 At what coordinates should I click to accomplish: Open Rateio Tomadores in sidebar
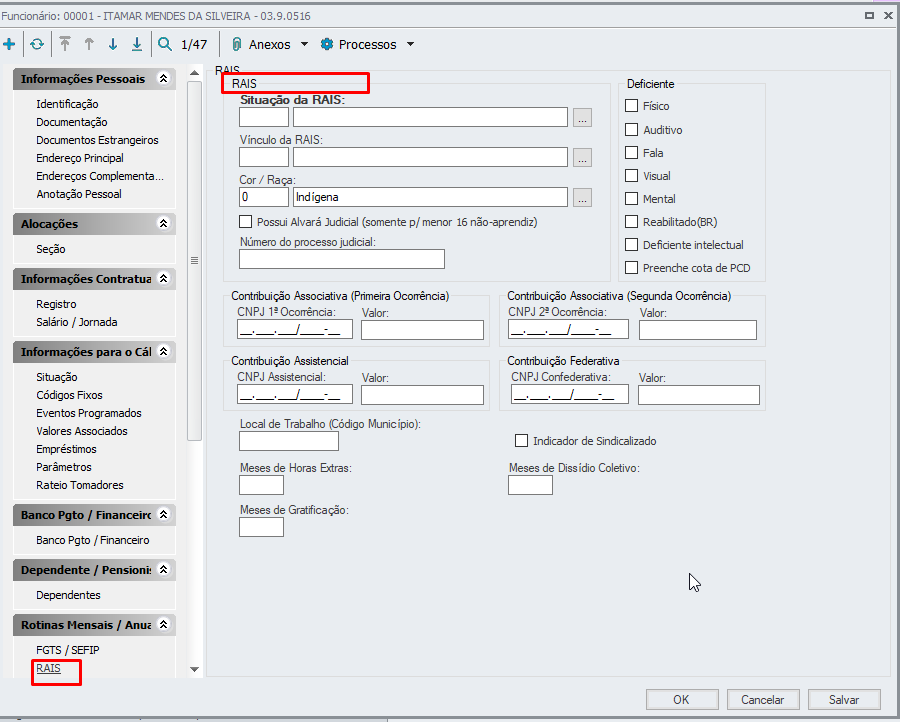[x=80, y=485]
